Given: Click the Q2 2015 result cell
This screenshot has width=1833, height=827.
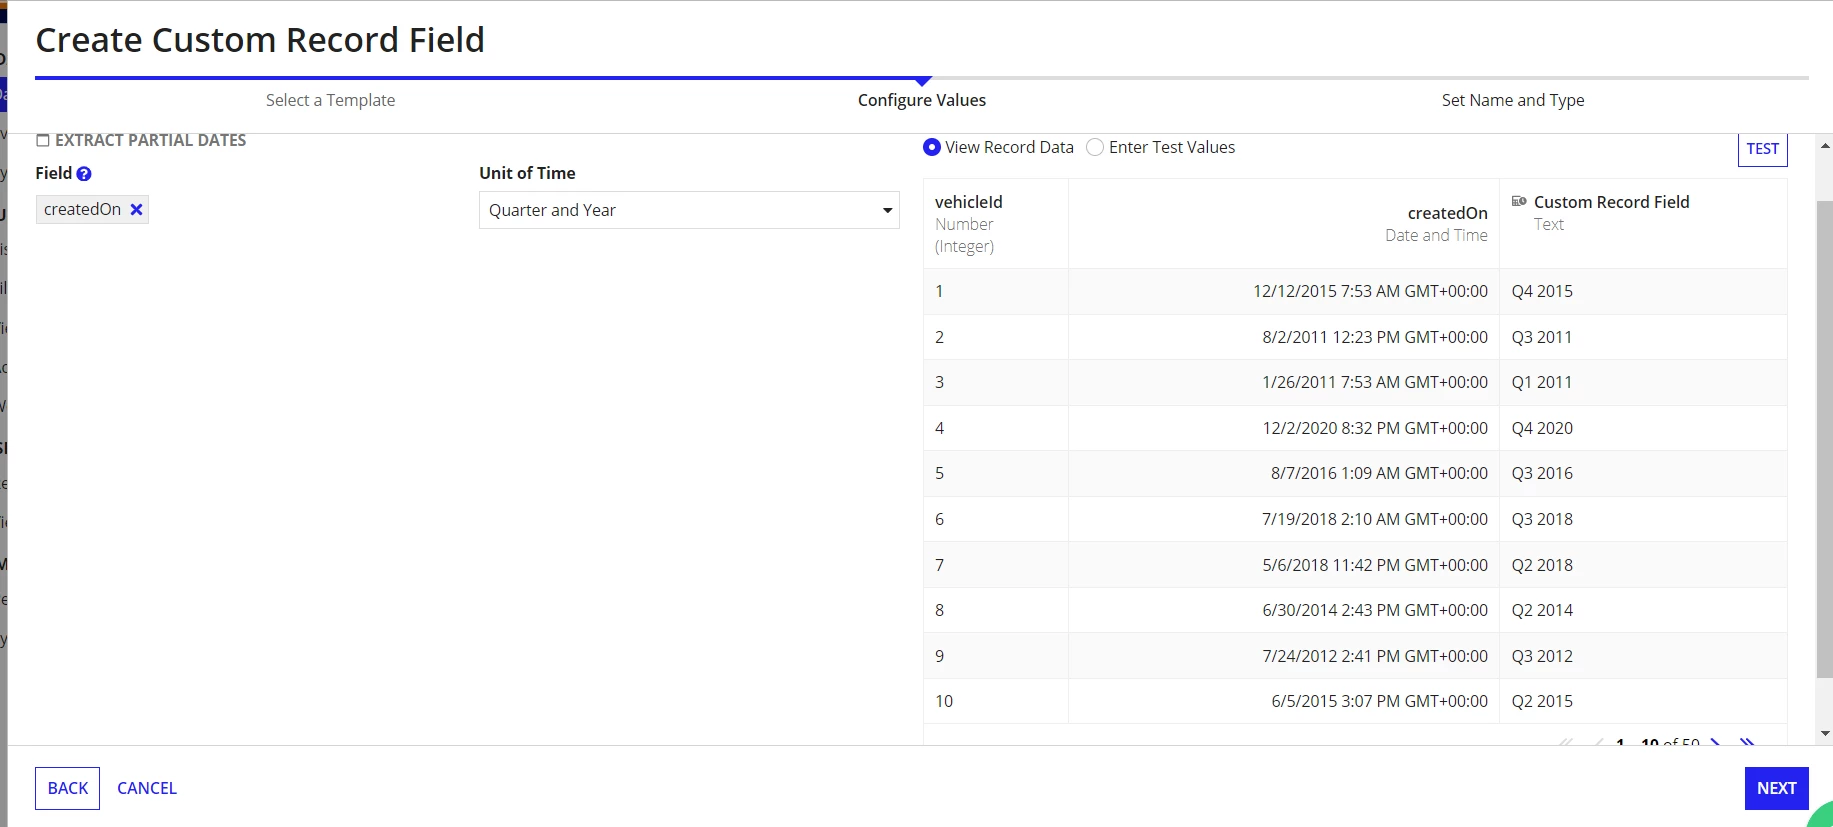Looking at the screenshot, I should 1643,701.
